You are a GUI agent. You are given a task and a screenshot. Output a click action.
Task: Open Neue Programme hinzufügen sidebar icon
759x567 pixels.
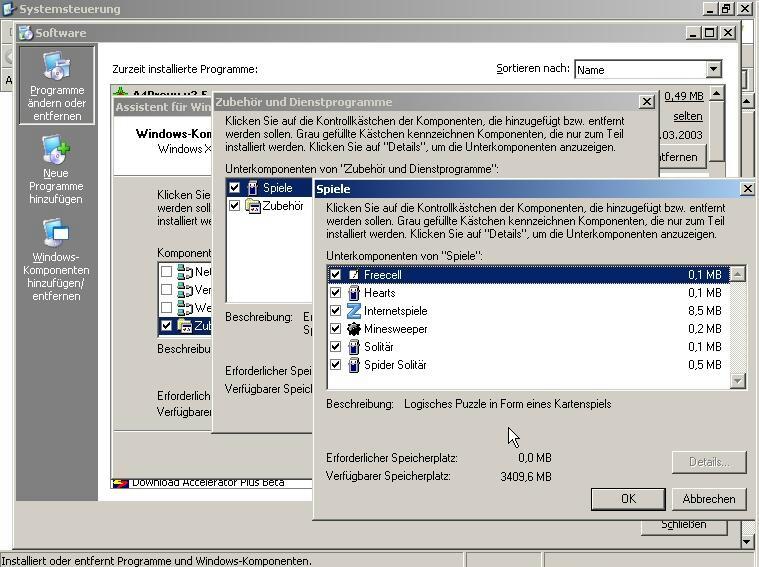coord(56,149)
